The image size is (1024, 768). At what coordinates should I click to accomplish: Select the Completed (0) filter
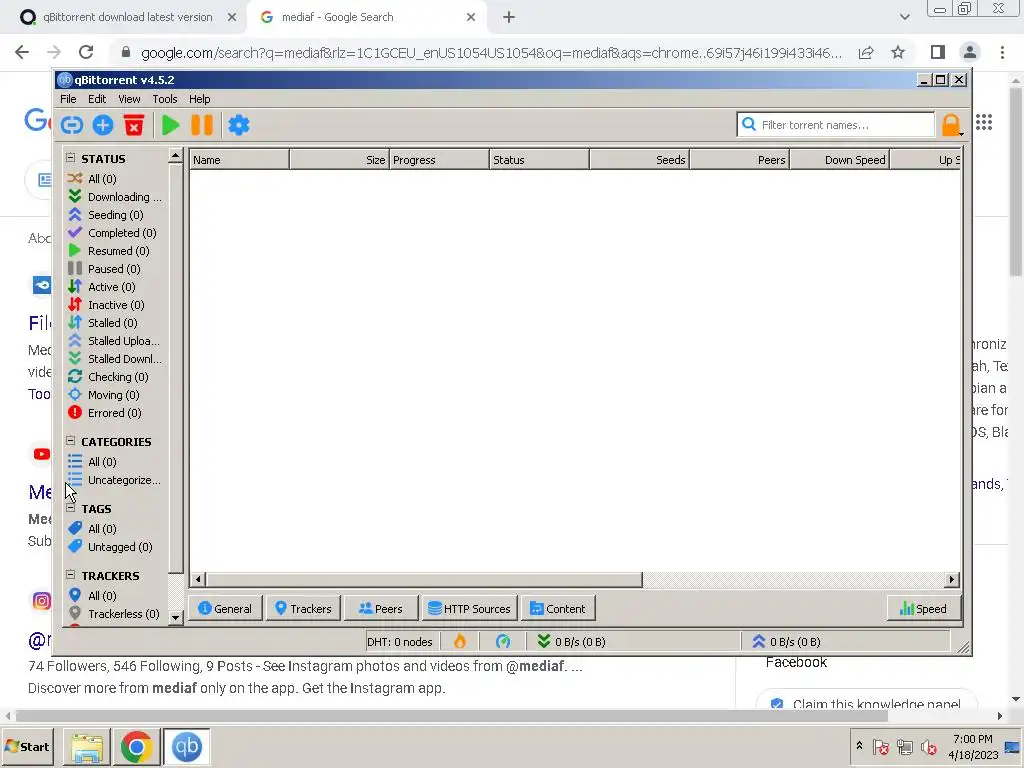(x=112, y=233)
